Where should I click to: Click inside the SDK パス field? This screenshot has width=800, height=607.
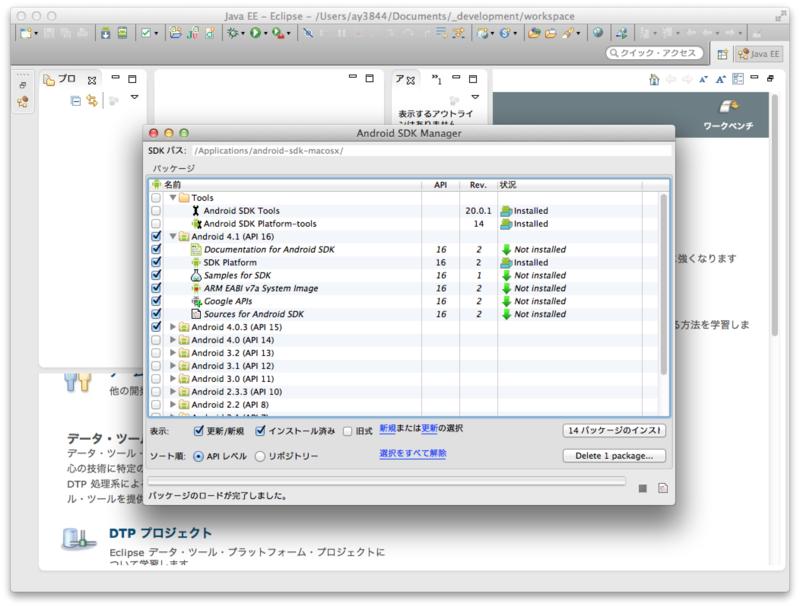pos(400,152)
